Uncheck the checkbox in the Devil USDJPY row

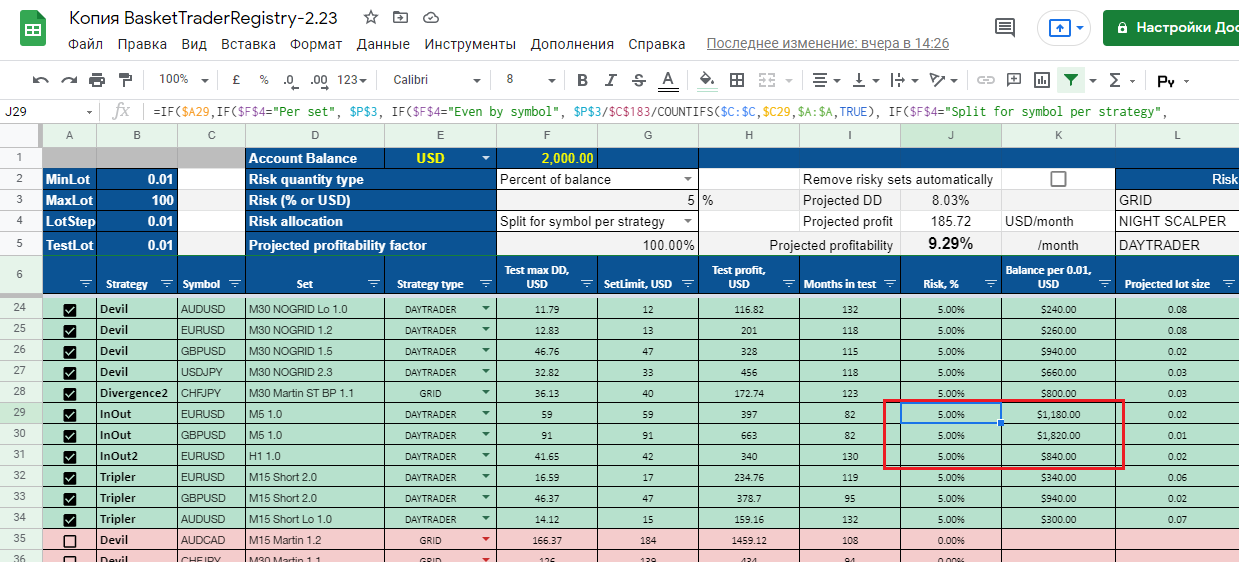69,373
